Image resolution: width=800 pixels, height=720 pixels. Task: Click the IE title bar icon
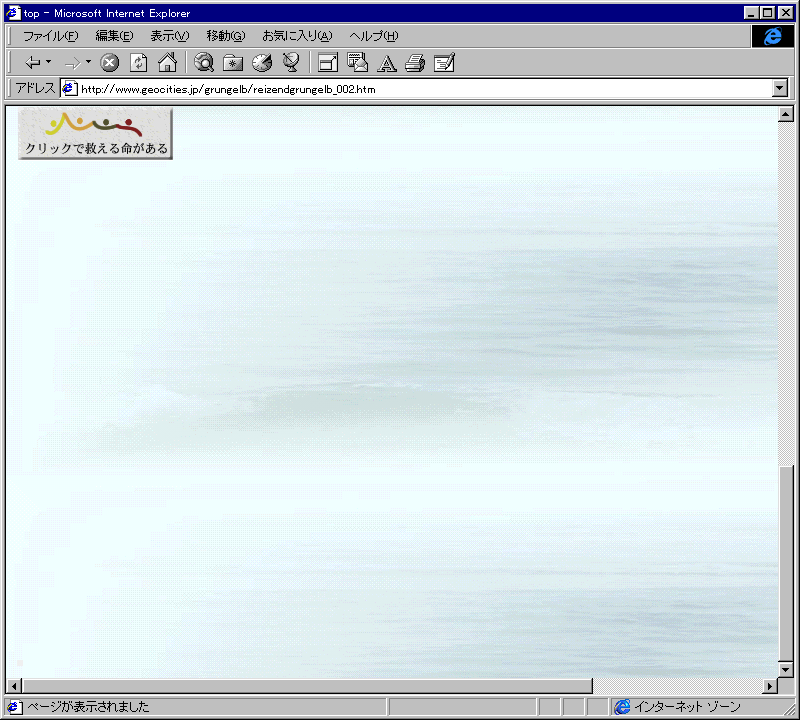click(13, 13)
